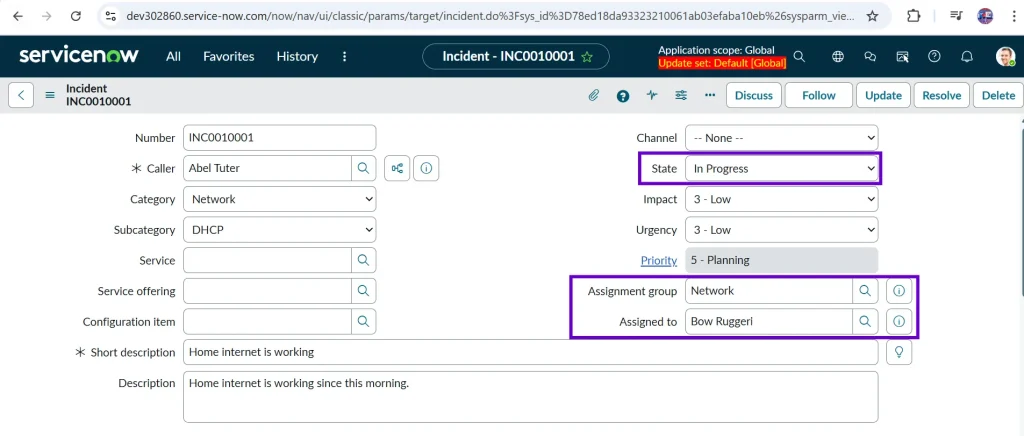Show related incidents icon next to Caller
This screenshot has height=436, width=1024.
pyautogui.click(x=397, y=168)
